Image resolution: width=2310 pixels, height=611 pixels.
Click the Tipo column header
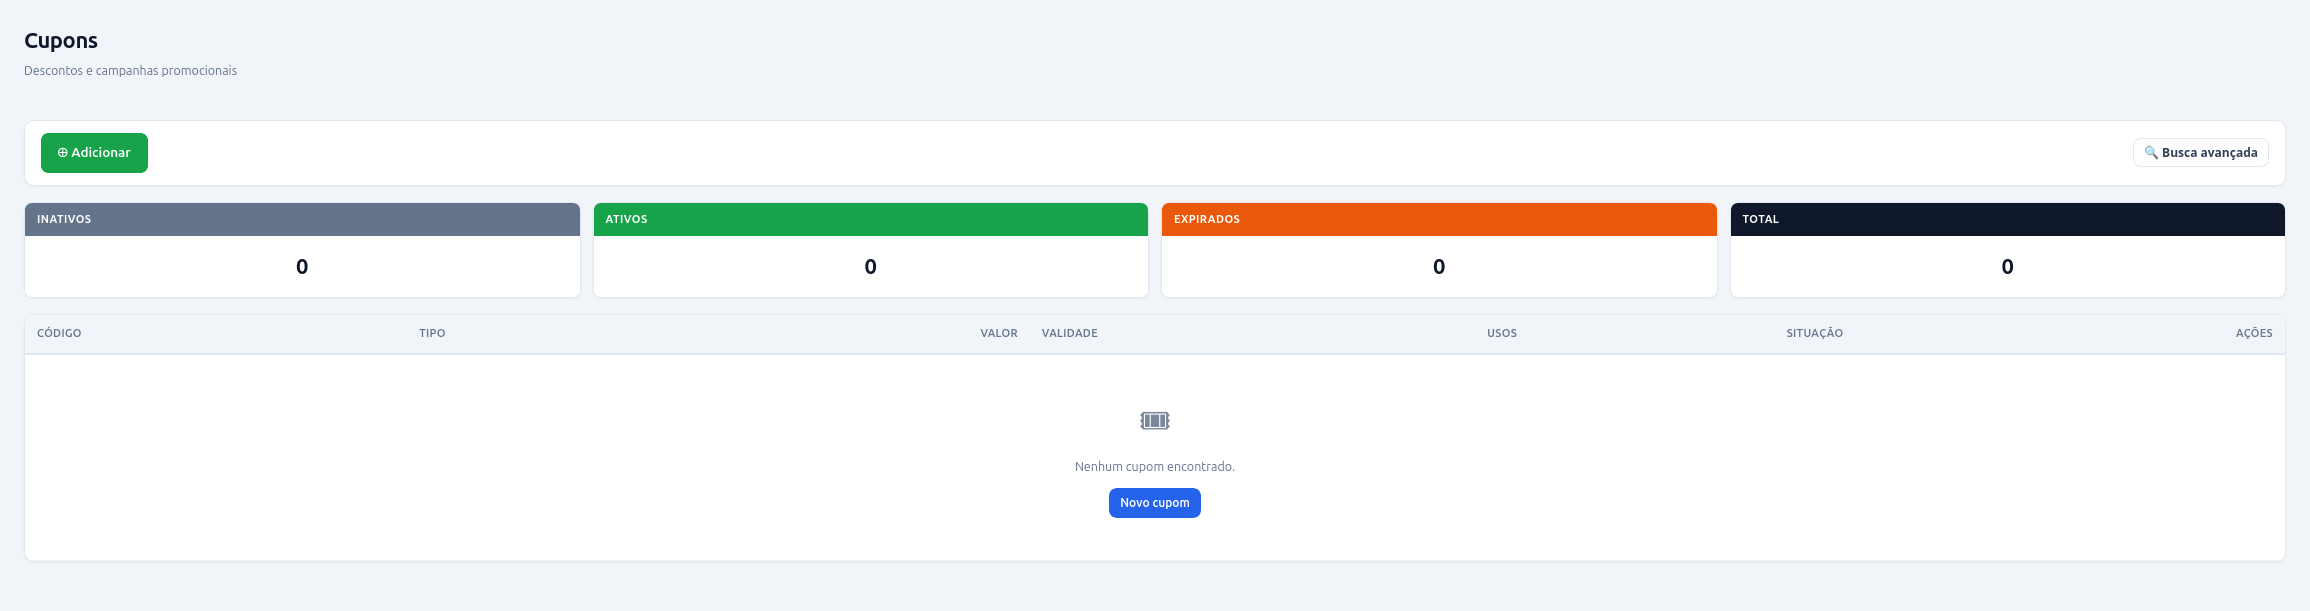point(432,333)
